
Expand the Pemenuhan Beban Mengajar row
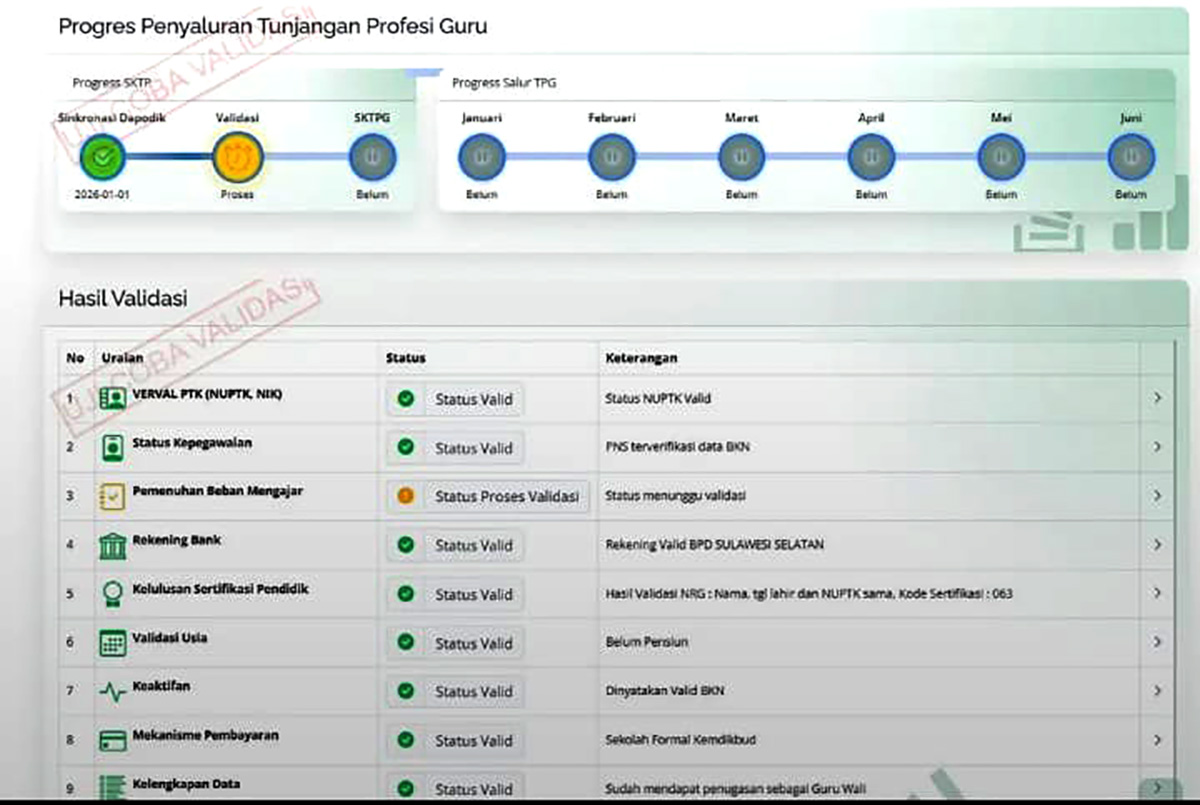pos(1159,495)
